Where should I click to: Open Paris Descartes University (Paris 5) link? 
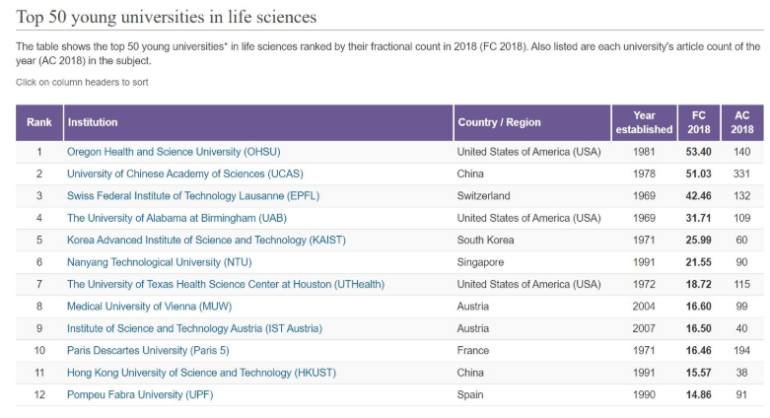(148, 351)
